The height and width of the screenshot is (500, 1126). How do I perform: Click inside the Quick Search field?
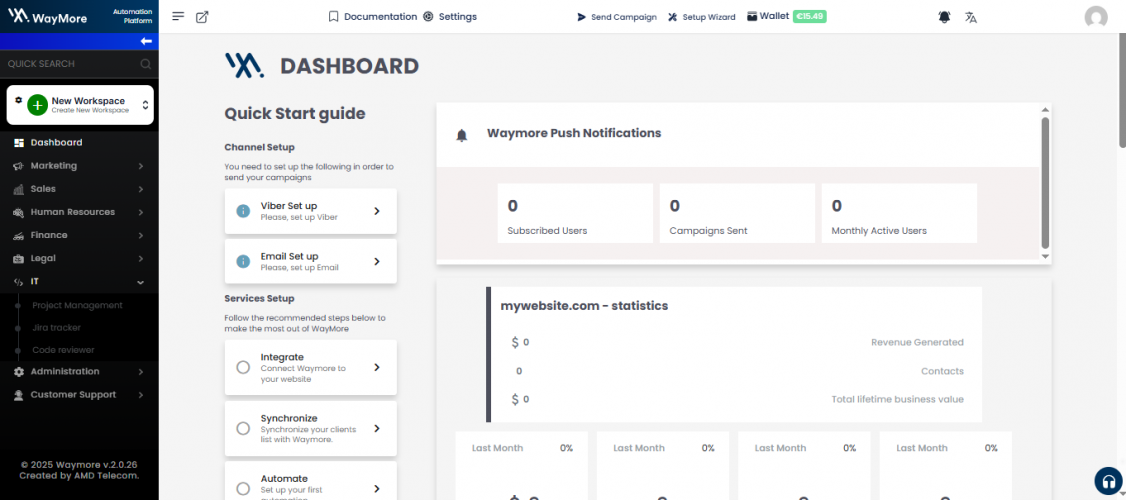[x=79, y=64]
